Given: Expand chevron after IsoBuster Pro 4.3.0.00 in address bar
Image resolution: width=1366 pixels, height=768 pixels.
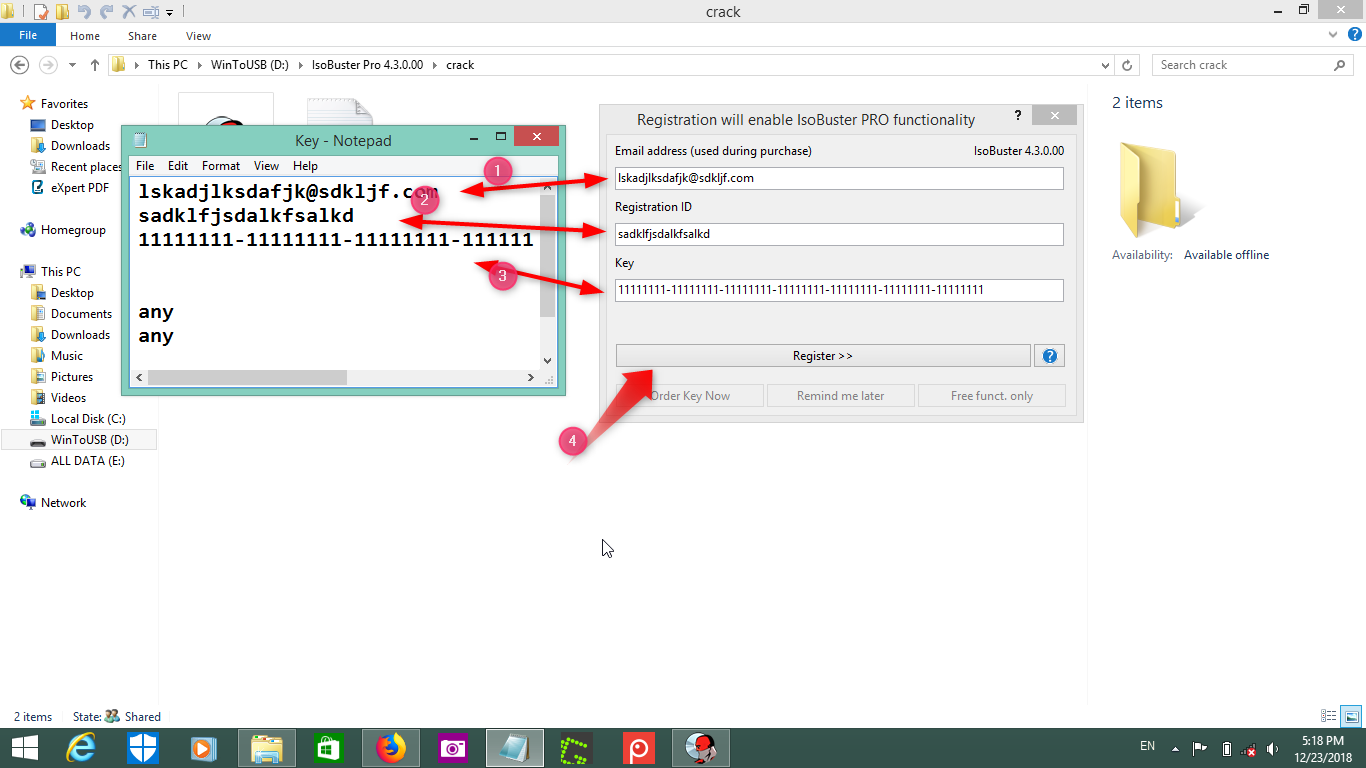Looking at the screenshot, I should (x=433, y=65).
